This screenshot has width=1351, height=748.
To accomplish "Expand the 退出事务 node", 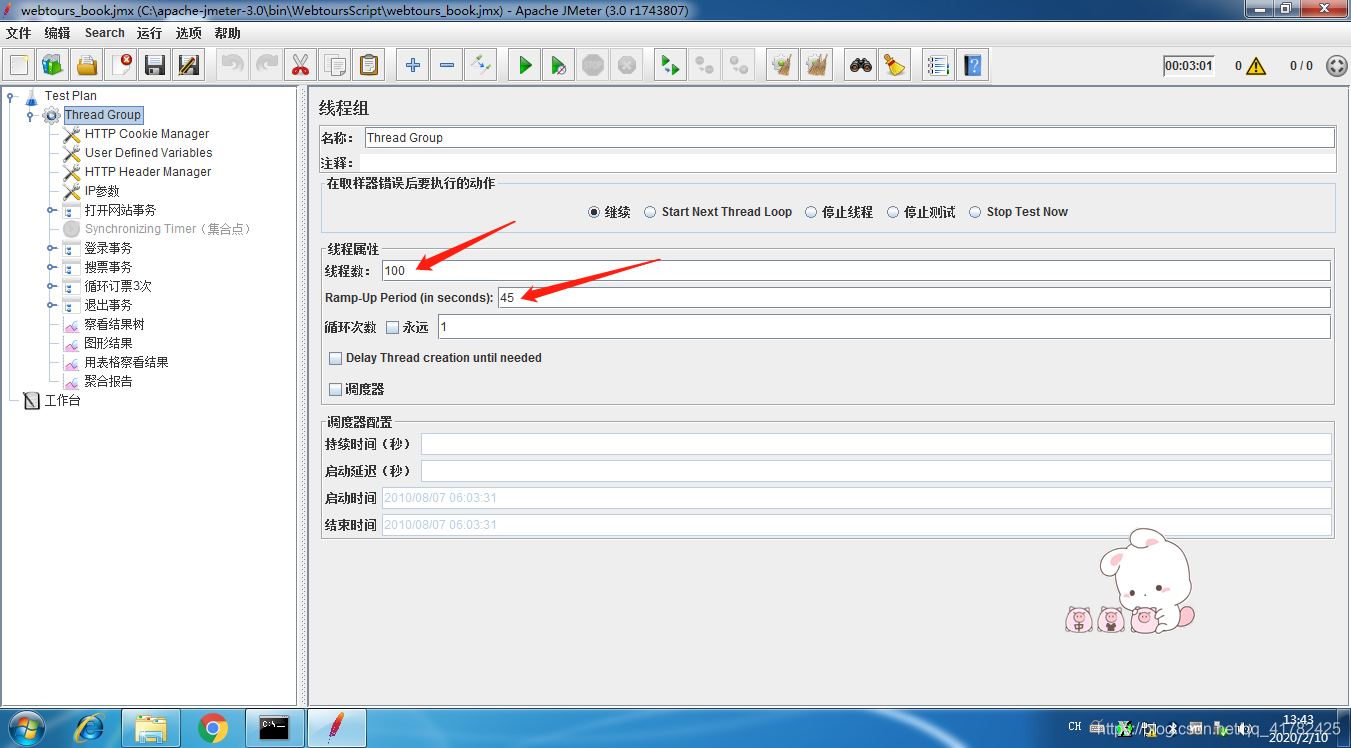I will tap(51, 305).
